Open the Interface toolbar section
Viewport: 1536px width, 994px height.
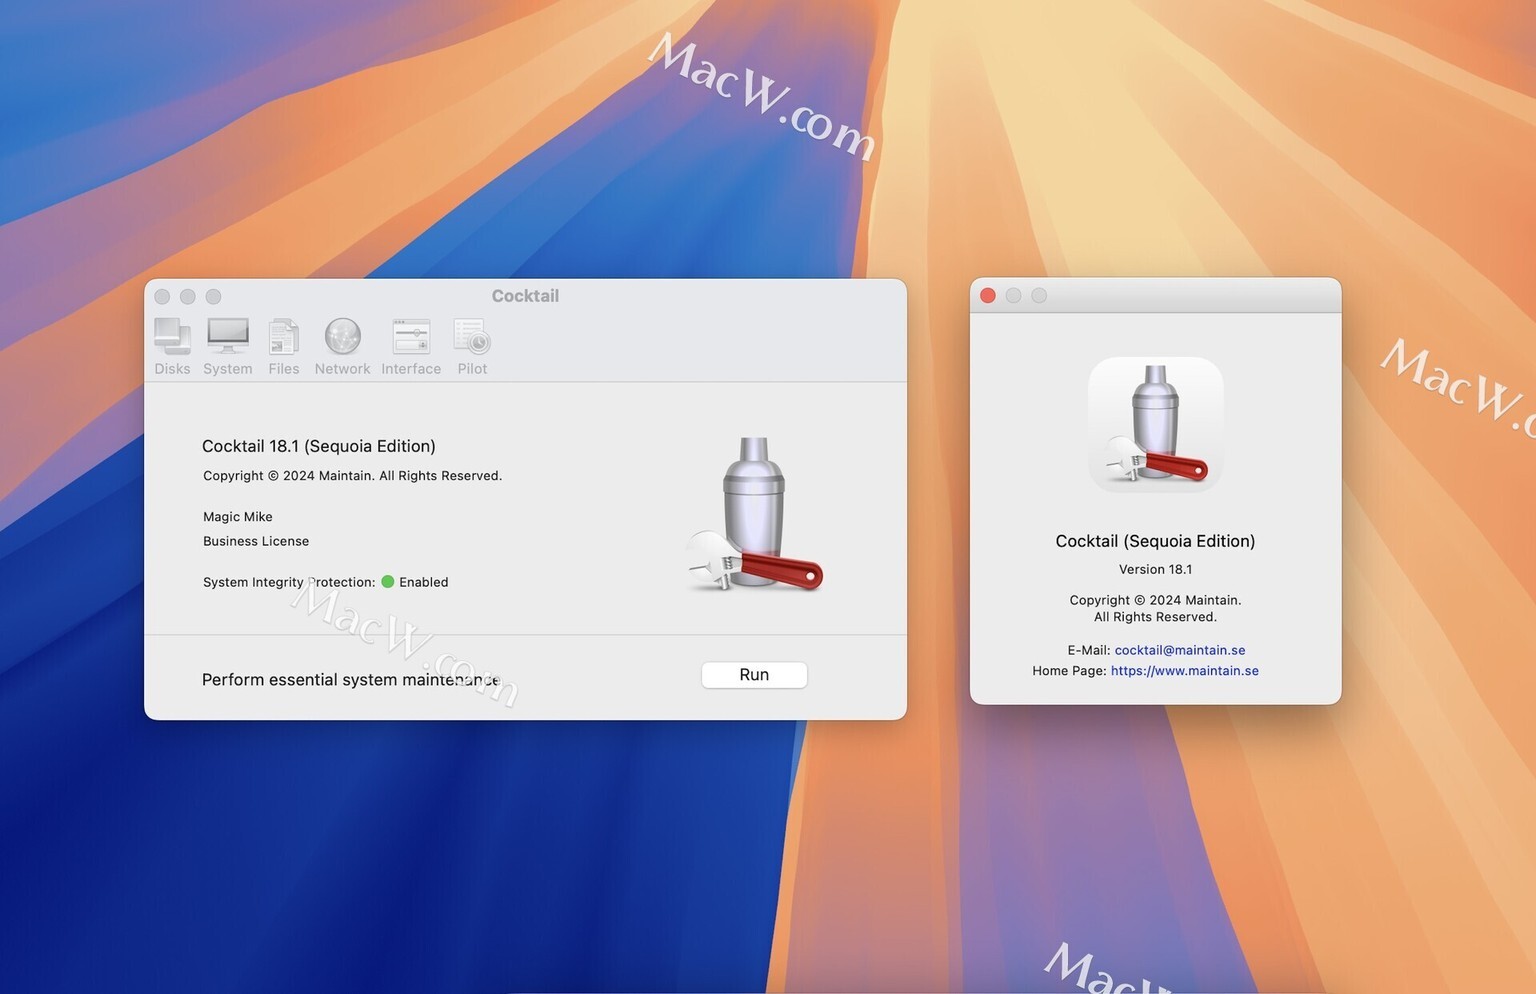[x=411, y=346]
